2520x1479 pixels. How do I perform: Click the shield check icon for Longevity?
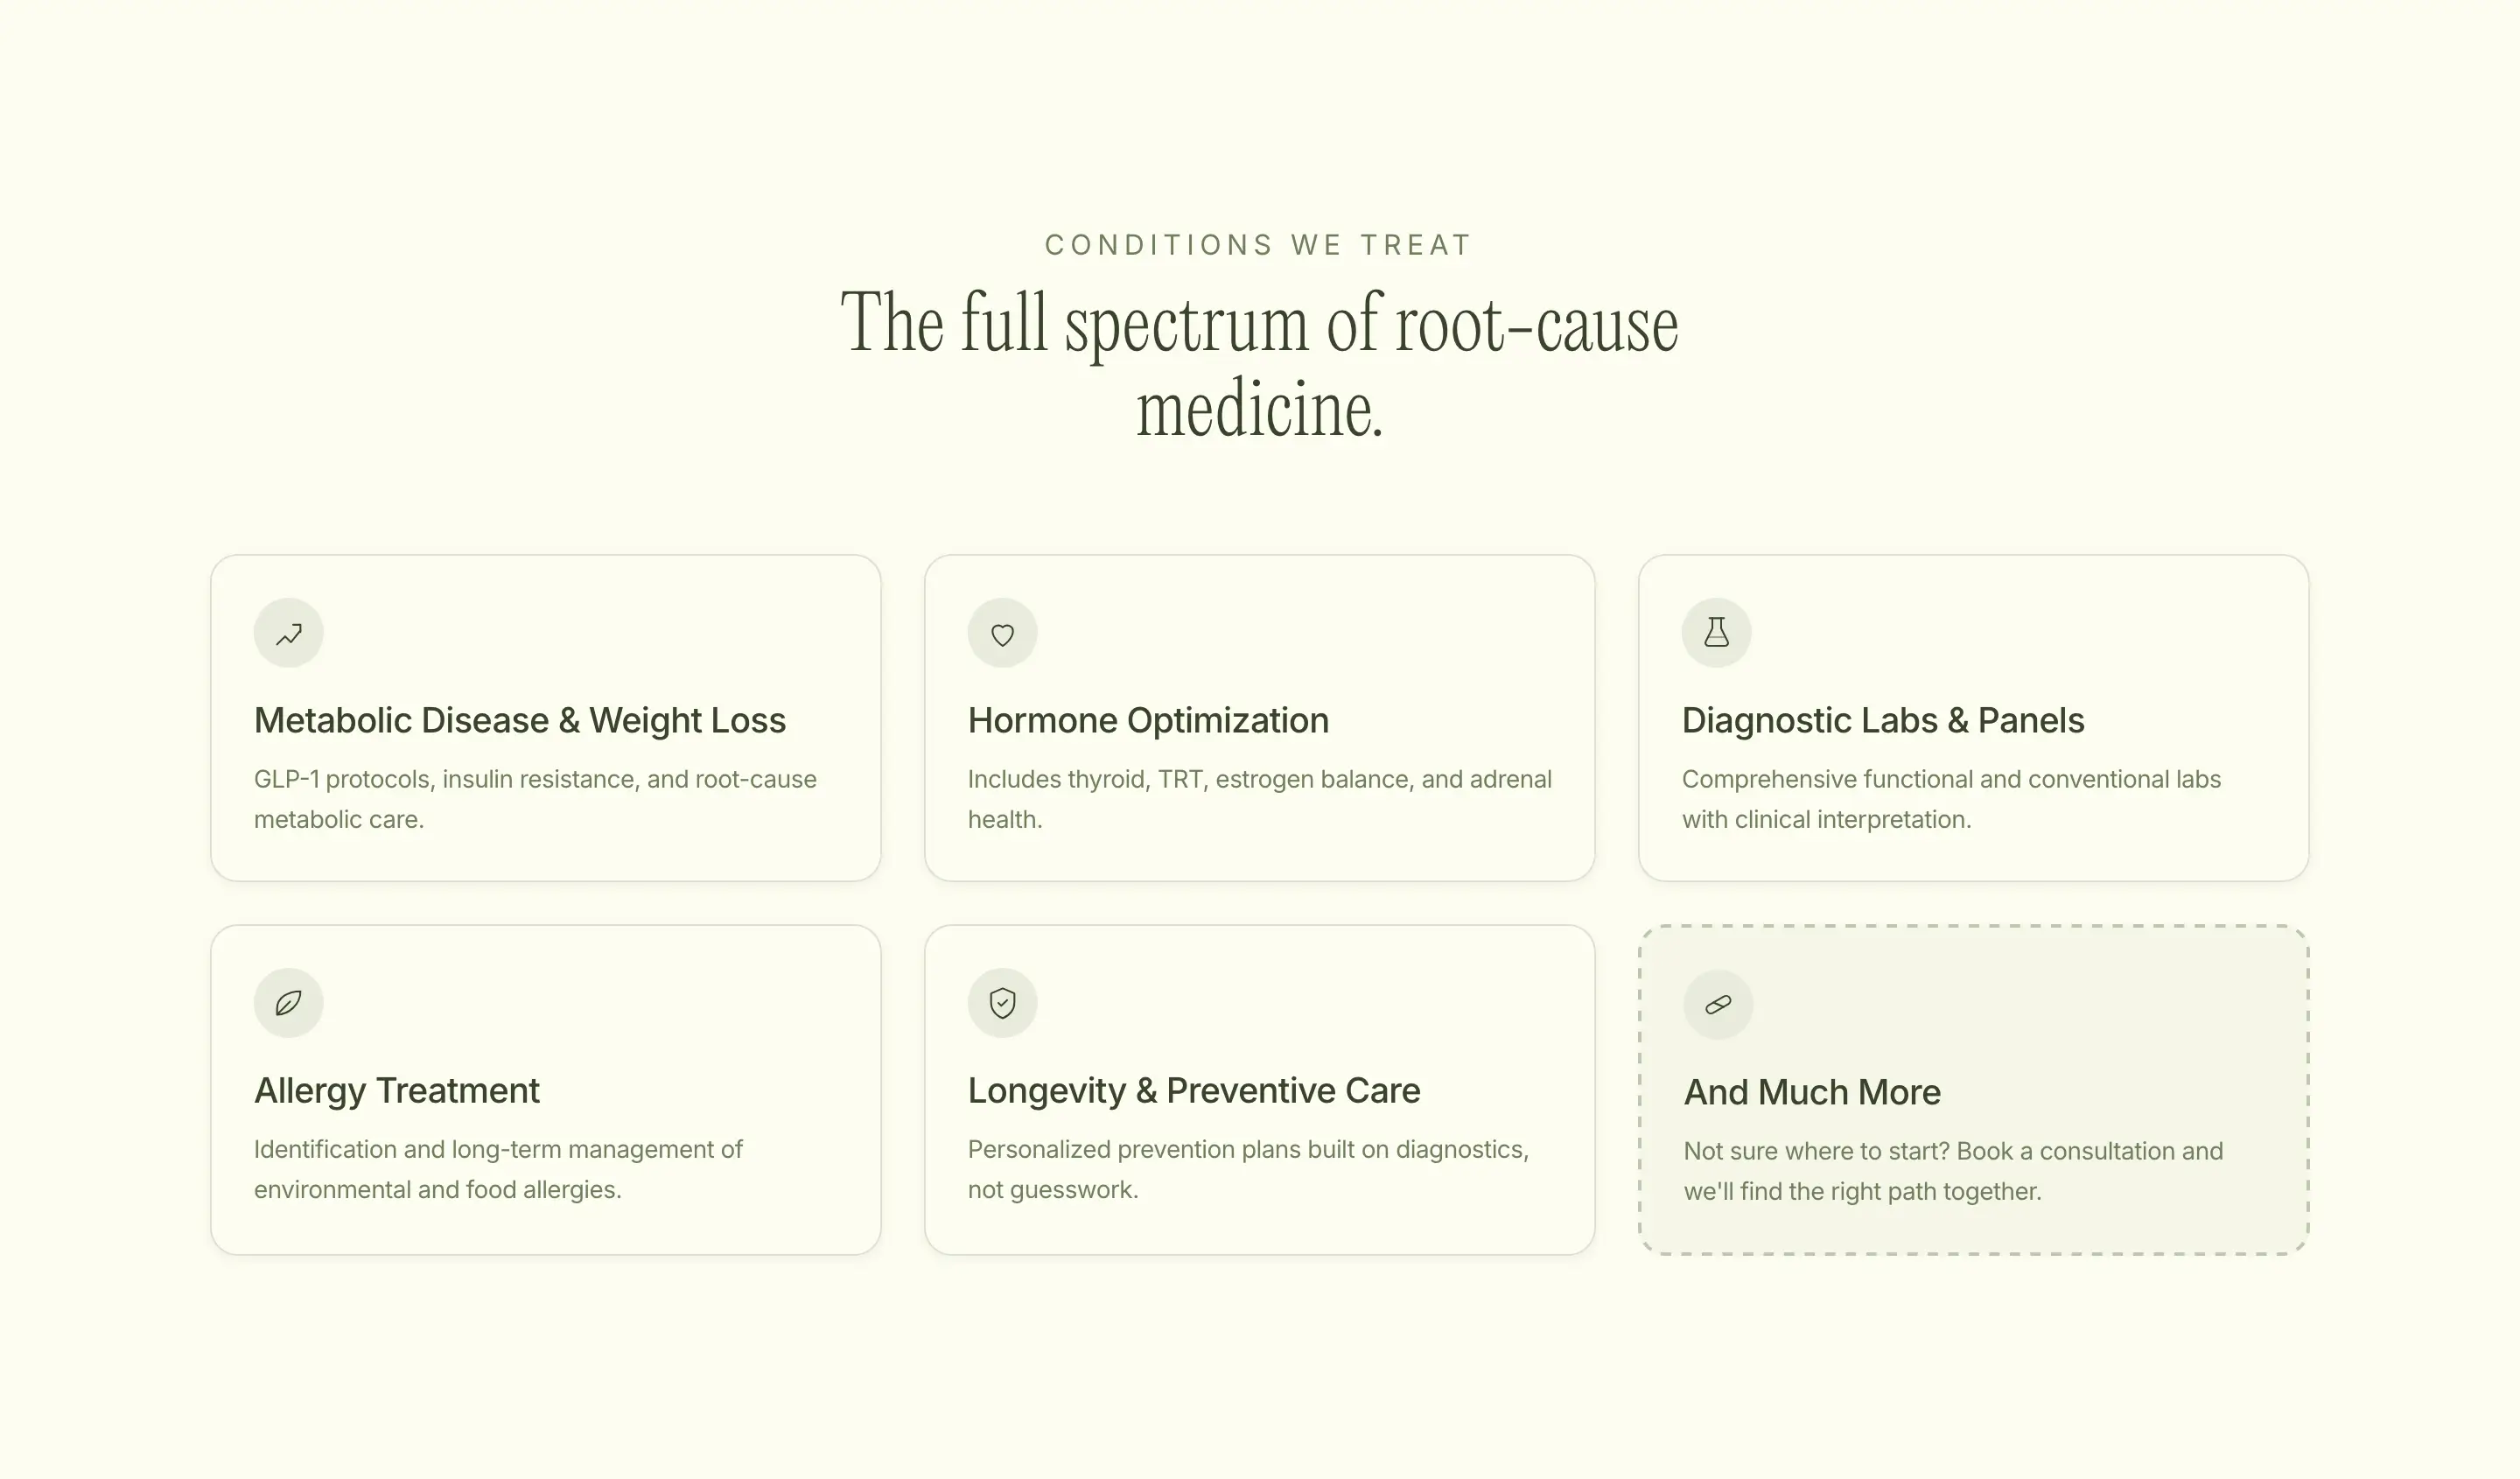point(1002,1003)
